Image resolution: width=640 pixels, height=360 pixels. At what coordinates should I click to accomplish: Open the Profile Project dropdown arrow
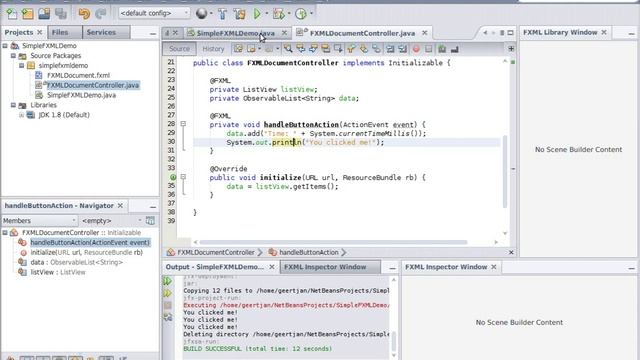click(311, 13)
